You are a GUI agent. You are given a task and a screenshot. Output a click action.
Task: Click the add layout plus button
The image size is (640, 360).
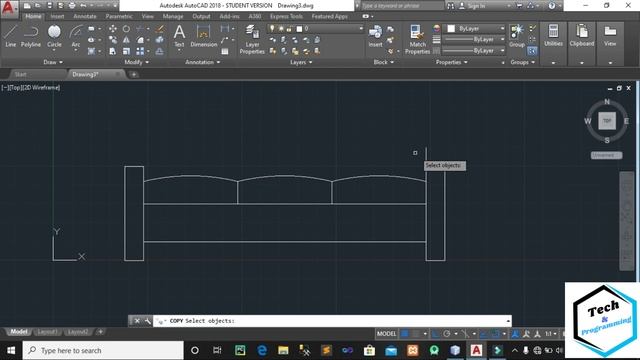click(100, 332)
